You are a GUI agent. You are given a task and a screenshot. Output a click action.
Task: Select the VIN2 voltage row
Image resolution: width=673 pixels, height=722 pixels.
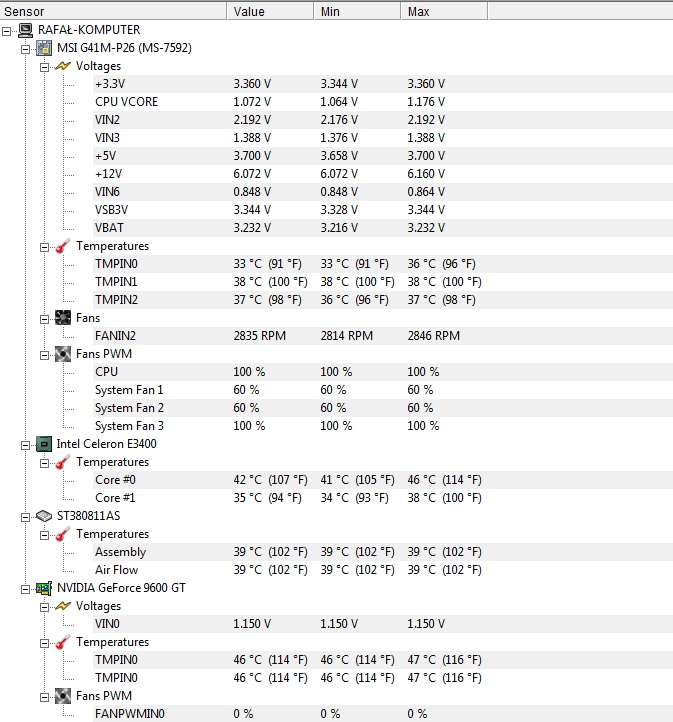tap(383, 120)
